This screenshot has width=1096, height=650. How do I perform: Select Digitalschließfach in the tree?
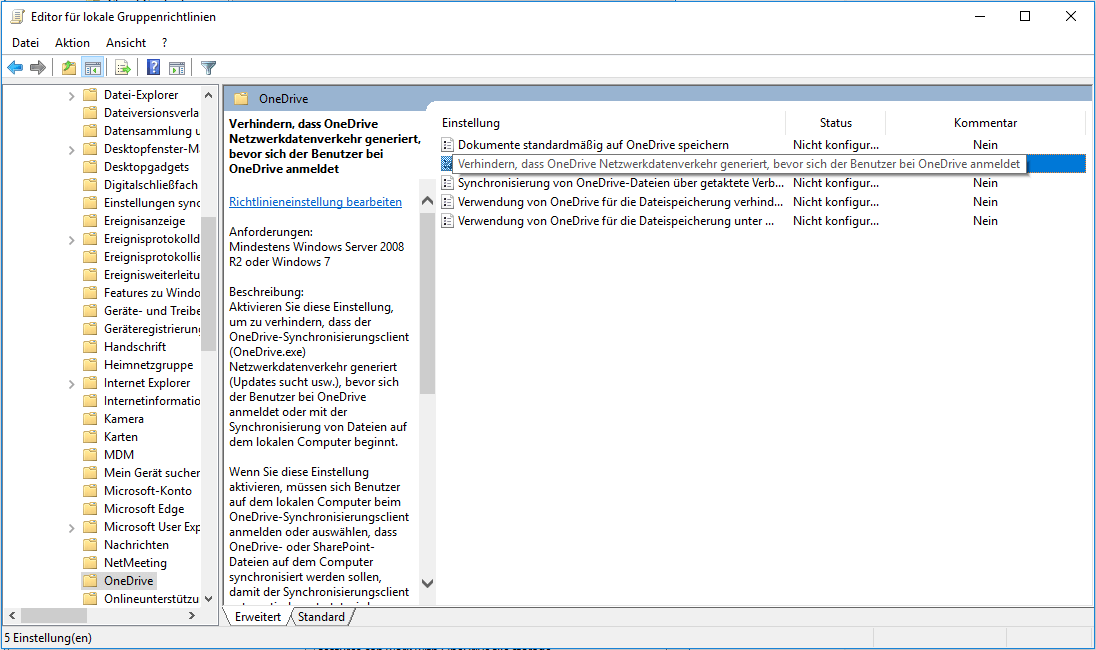(x=150, y=185)
